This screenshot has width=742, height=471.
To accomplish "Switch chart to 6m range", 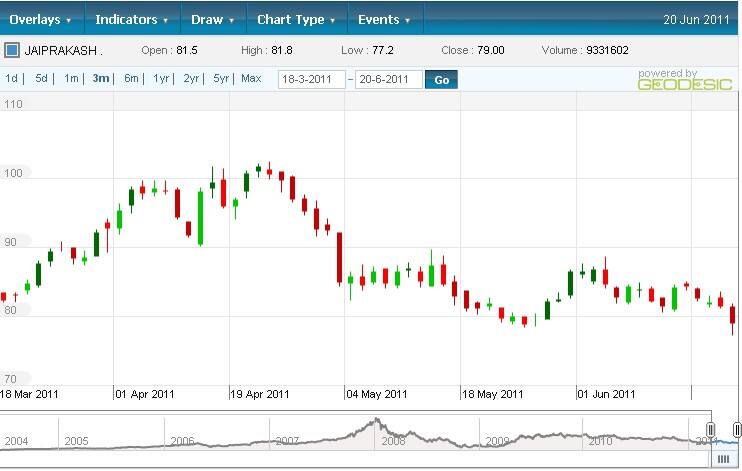I will [131, 78].
